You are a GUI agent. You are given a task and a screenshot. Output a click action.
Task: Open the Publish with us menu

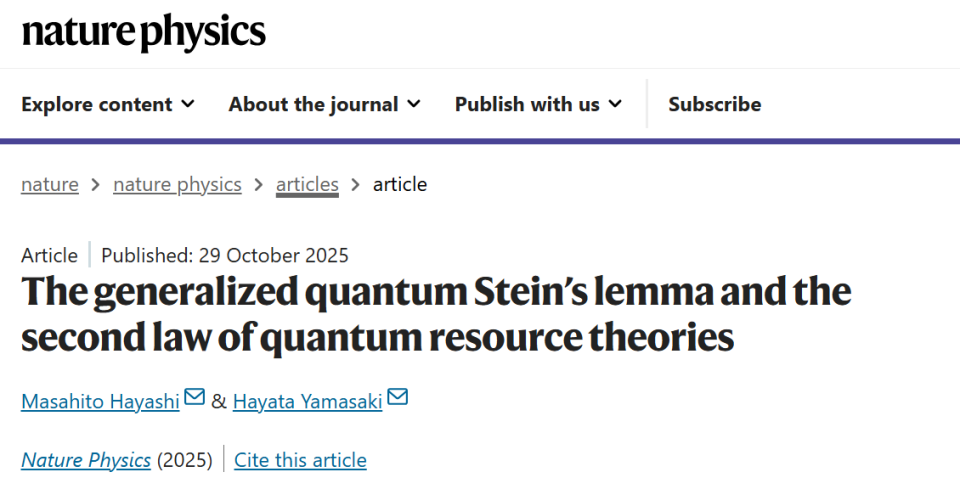(527, 104)
